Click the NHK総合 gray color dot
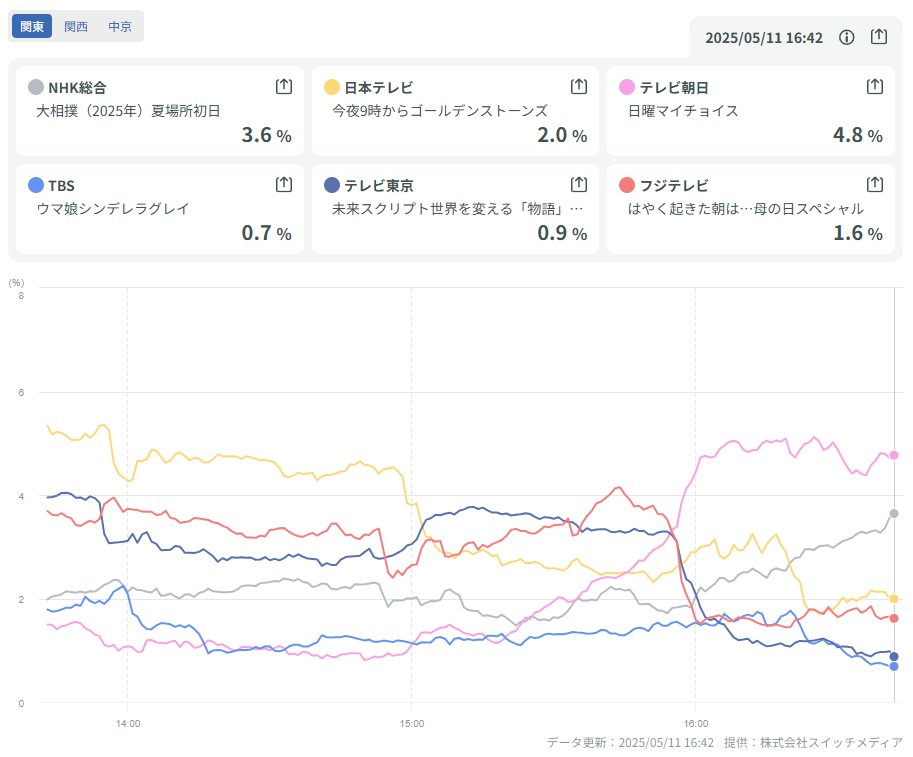 coord(36,87)
